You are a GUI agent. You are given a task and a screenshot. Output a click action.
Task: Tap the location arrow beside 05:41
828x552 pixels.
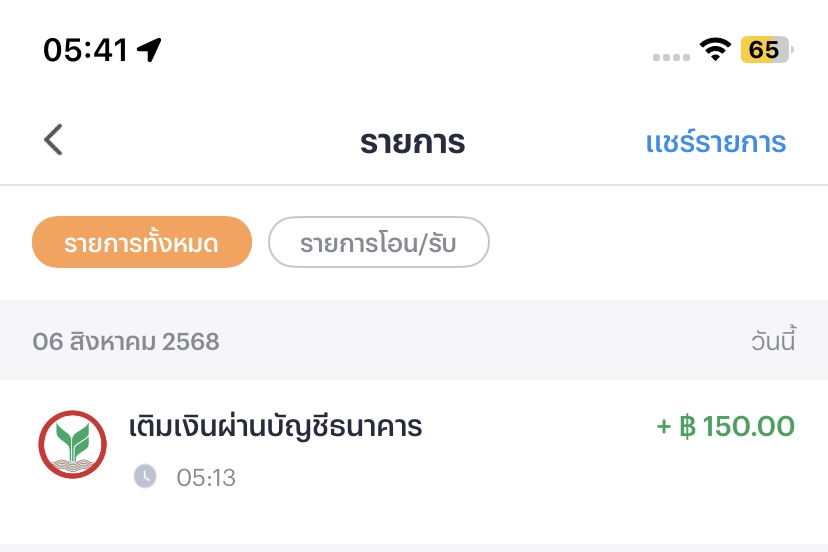149,50
